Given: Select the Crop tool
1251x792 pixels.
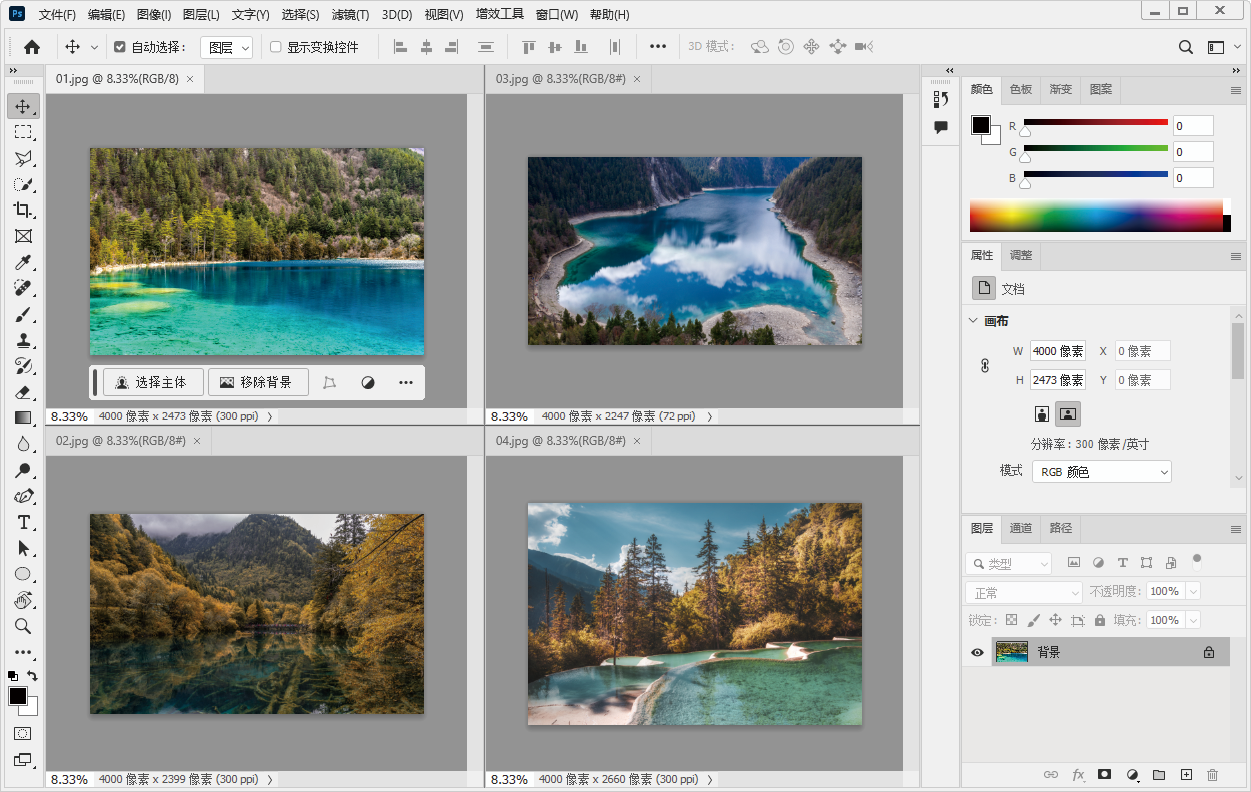Looking at the screenshot, I should coord(22,210).
